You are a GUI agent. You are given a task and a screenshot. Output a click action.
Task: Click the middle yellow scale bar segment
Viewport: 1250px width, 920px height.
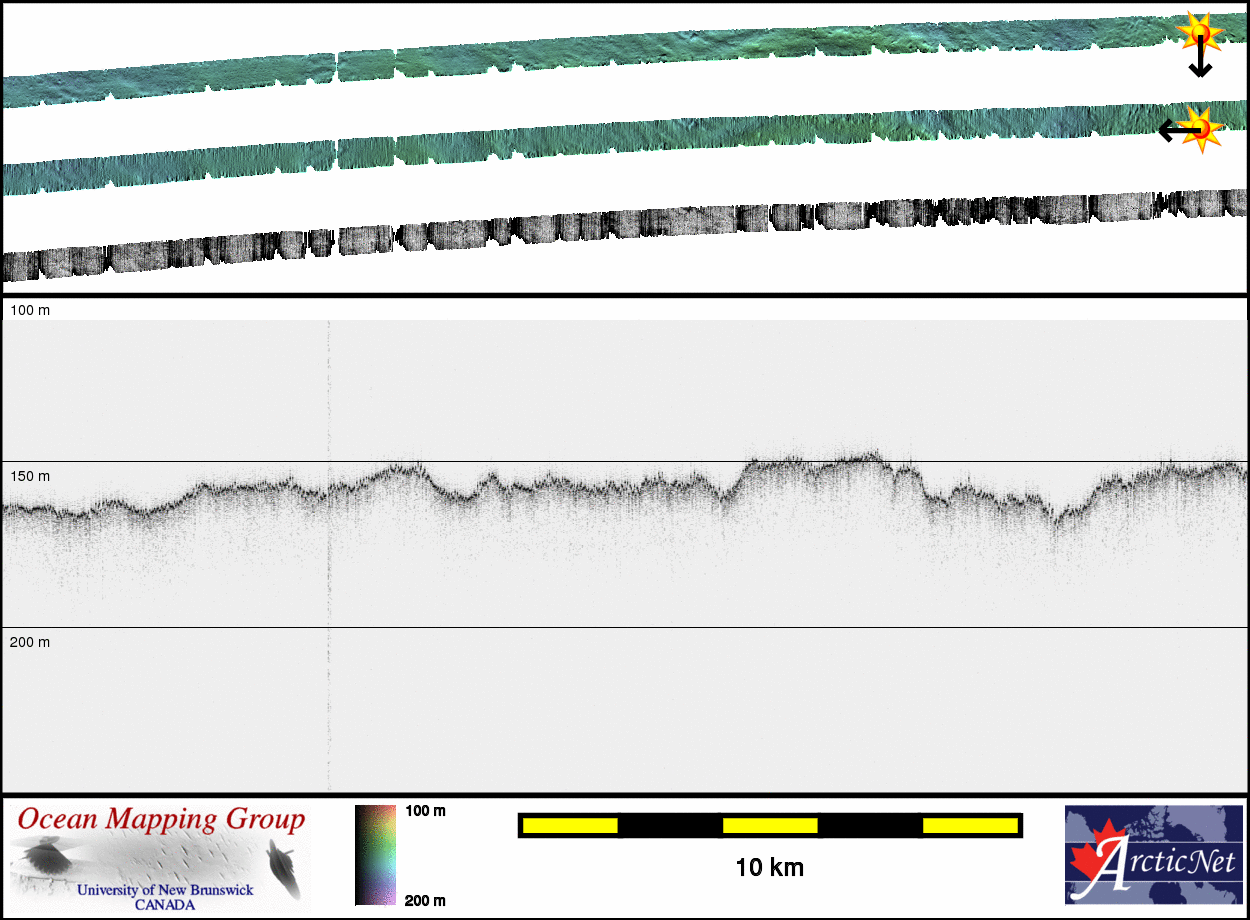pyautogui.click(x=770, y=825)
